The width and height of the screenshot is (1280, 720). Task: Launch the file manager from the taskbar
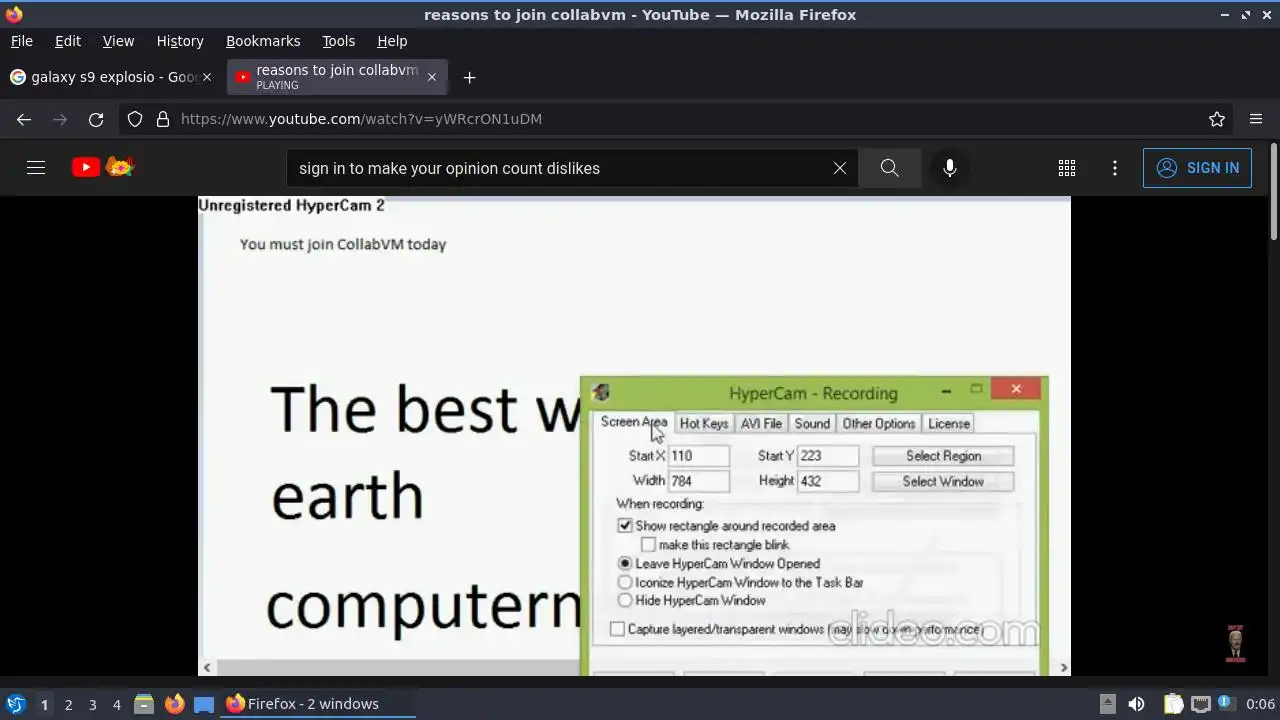coord(144,704)
